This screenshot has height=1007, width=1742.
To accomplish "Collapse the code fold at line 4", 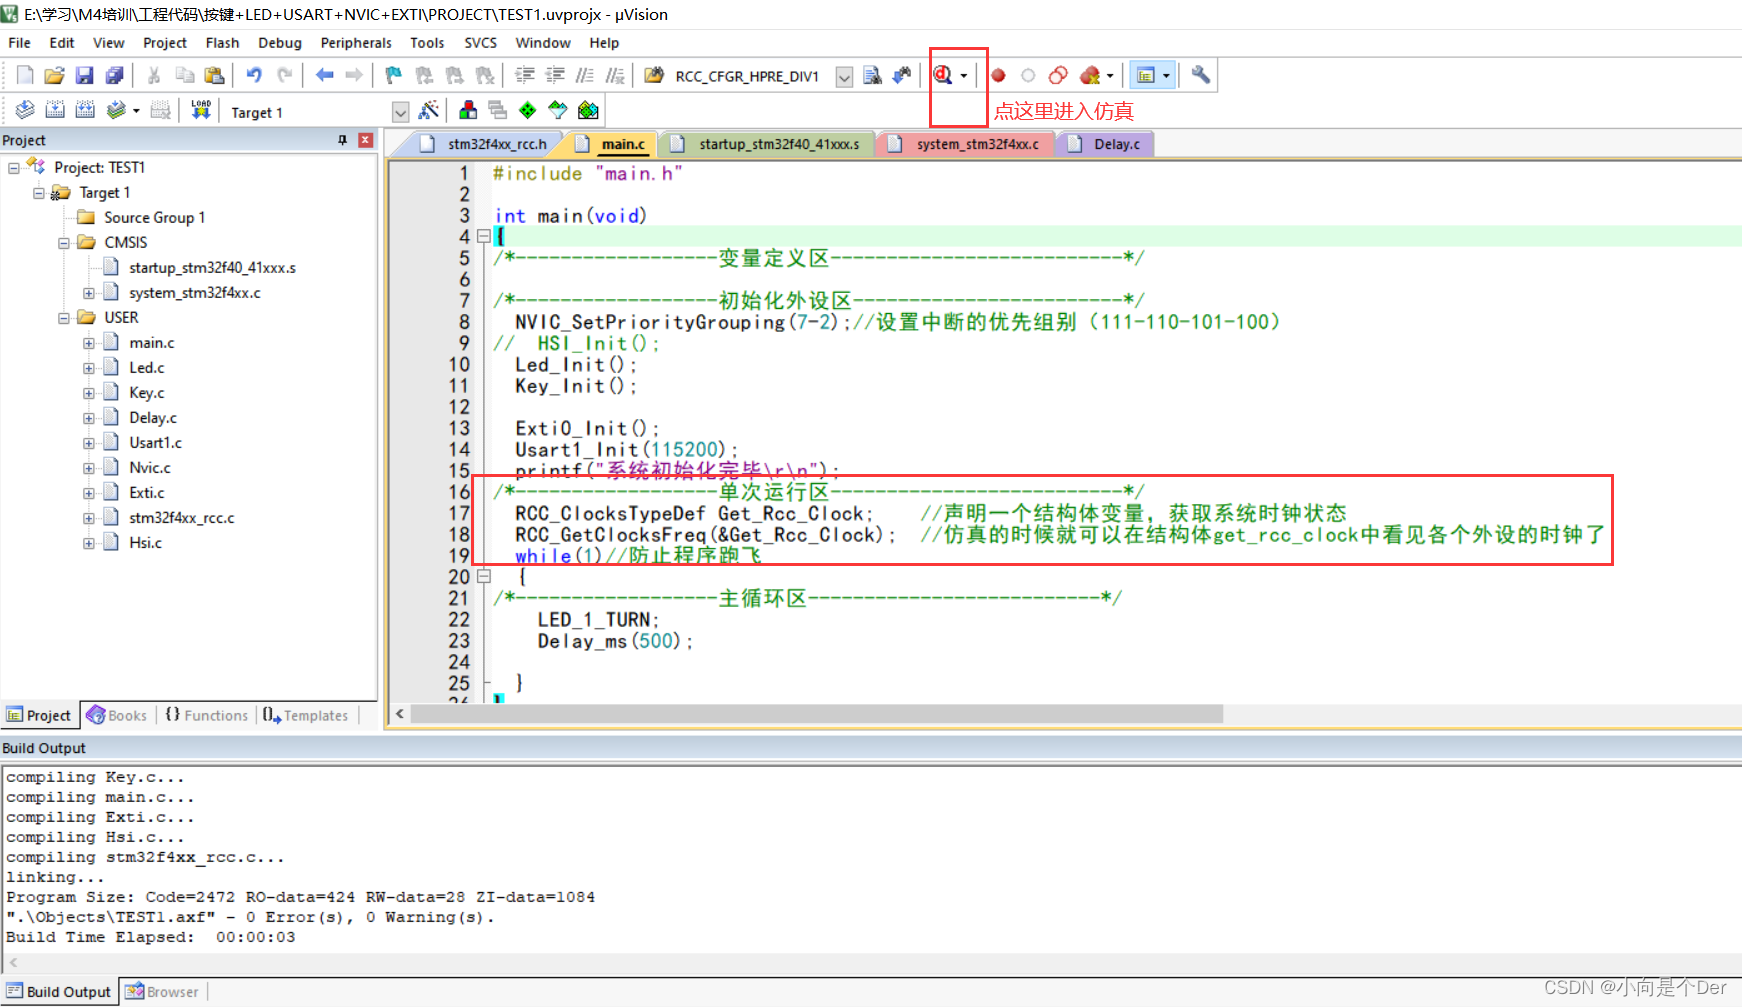I will [484, 237].
